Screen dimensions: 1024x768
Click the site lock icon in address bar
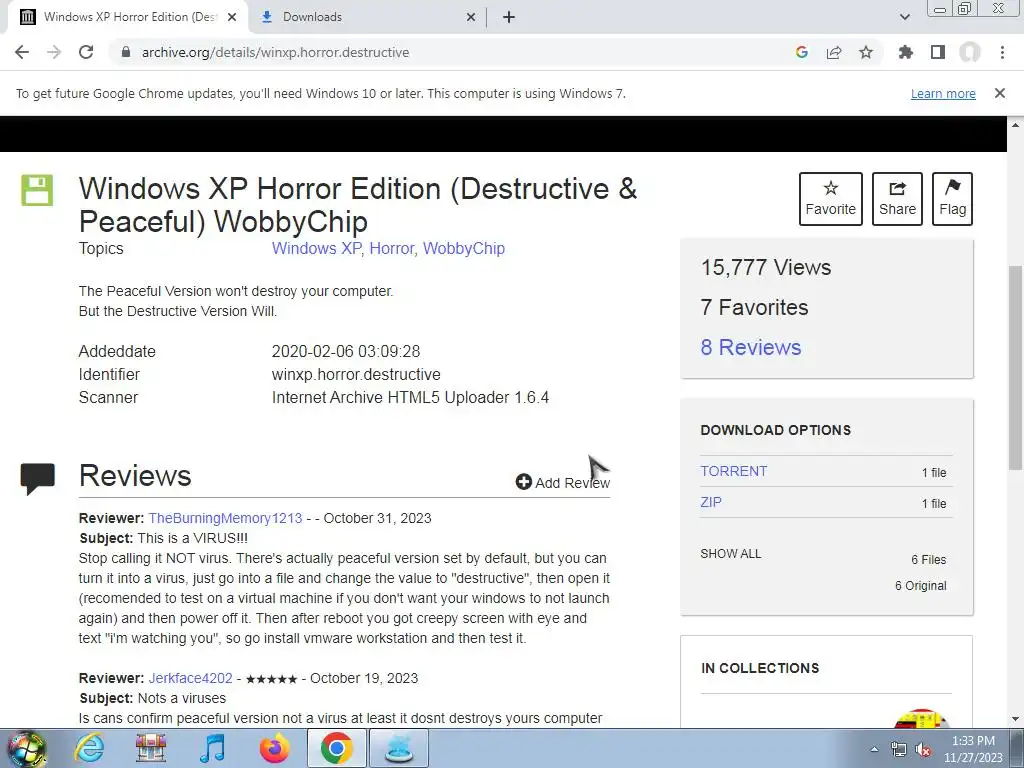126,52
